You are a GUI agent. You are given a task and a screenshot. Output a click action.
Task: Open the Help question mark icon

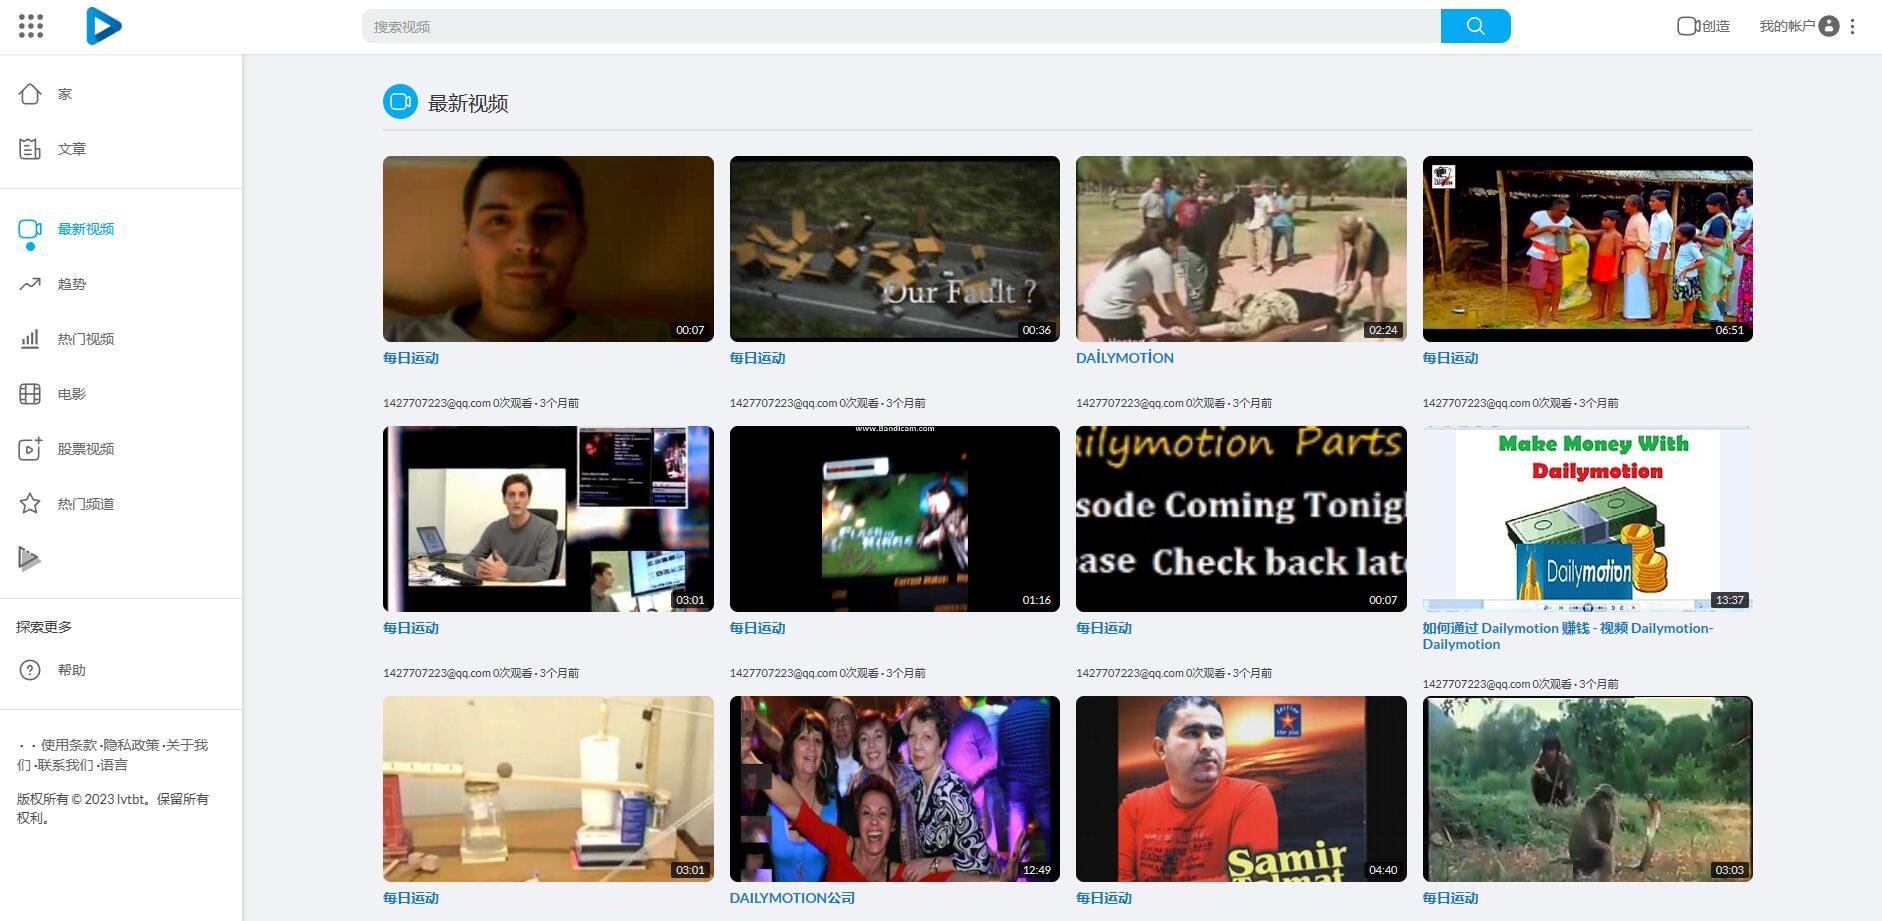point(30,670)
